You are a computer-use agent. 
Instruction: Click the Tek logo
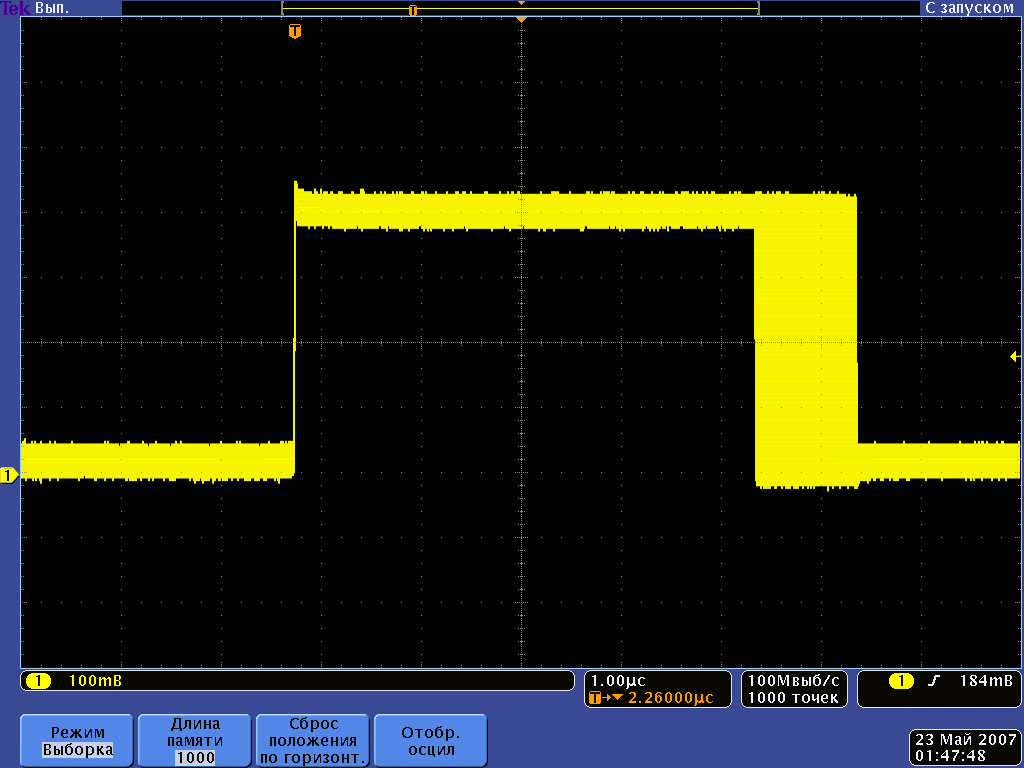click(15, 8)
